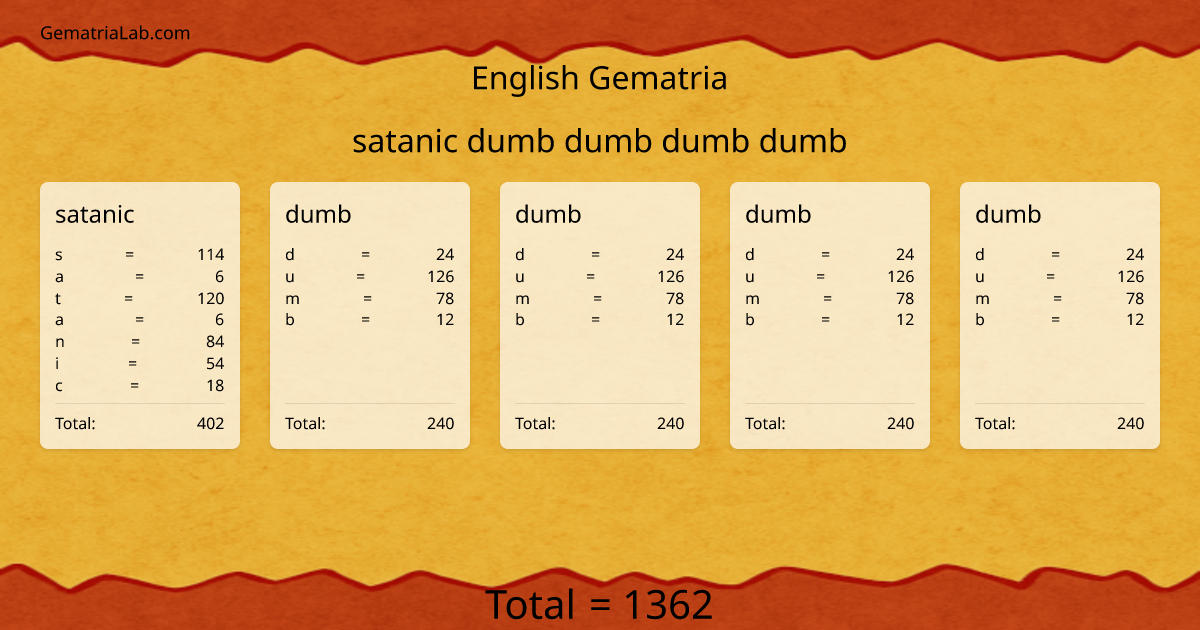Click letter 'c' in the satanic card
Image resolution: width=1200 pixels, height=630 pixels.
[x=59, y=386]
